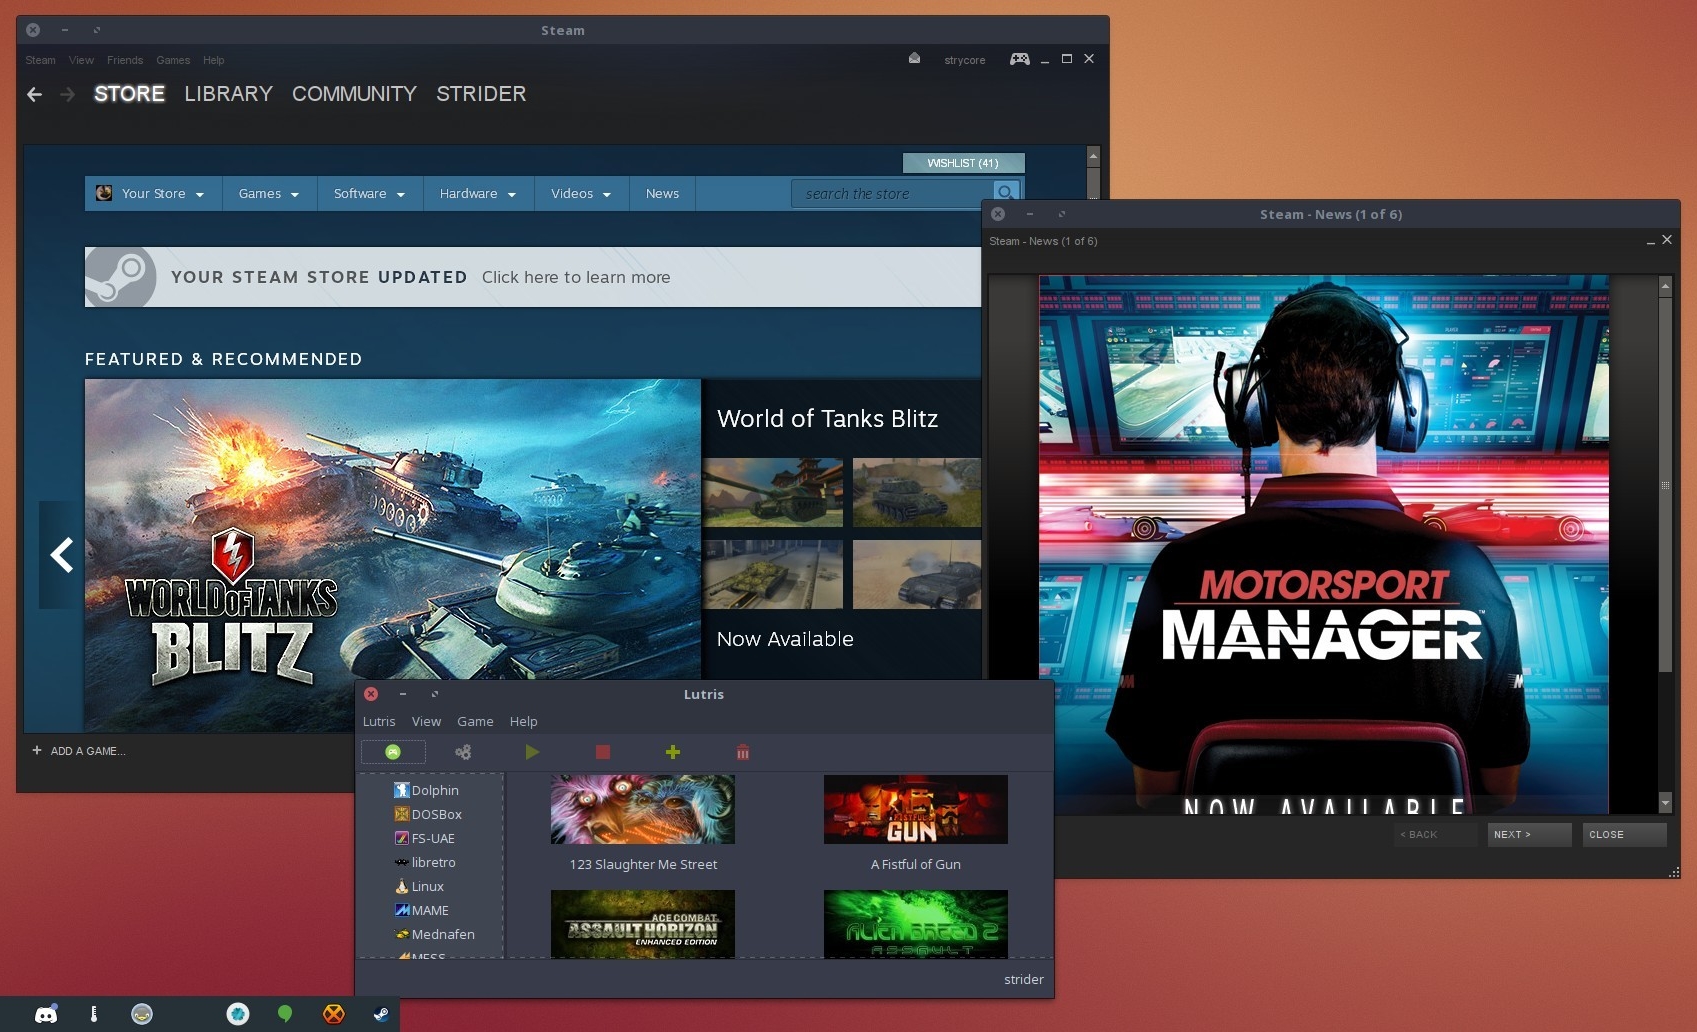This screenshot has height=1032, width=1697.
Task: Click the store search magnifier icon
Action: [x=1006, y=193]
